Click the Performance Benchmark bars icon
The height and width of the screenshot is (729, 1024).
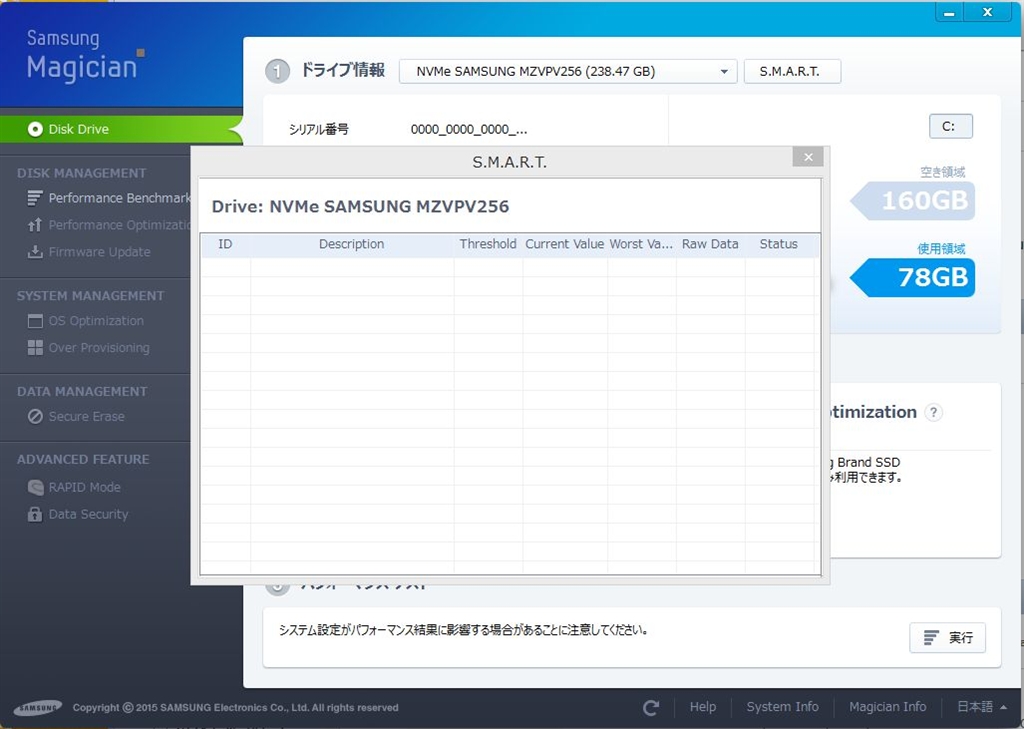(x=35, y=198)
